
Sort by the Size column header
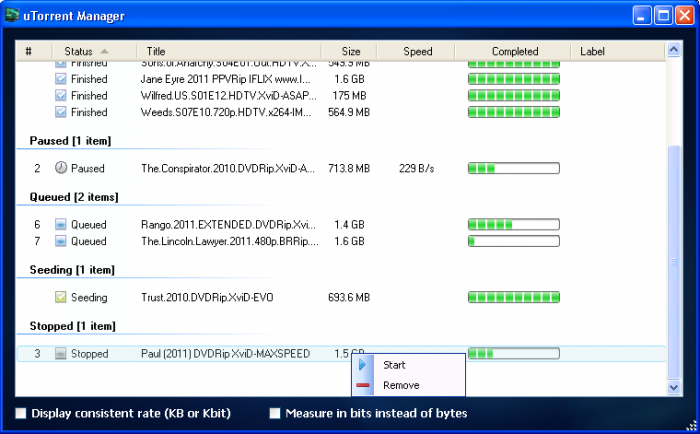pos(349,51)
